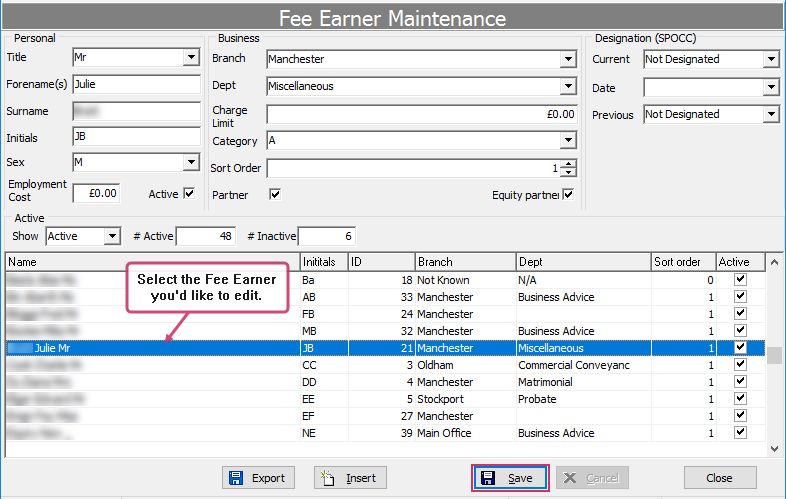The image size is (786, 499).
Task: Toggle Active checkbox for NE row
Action: (740, 432)
